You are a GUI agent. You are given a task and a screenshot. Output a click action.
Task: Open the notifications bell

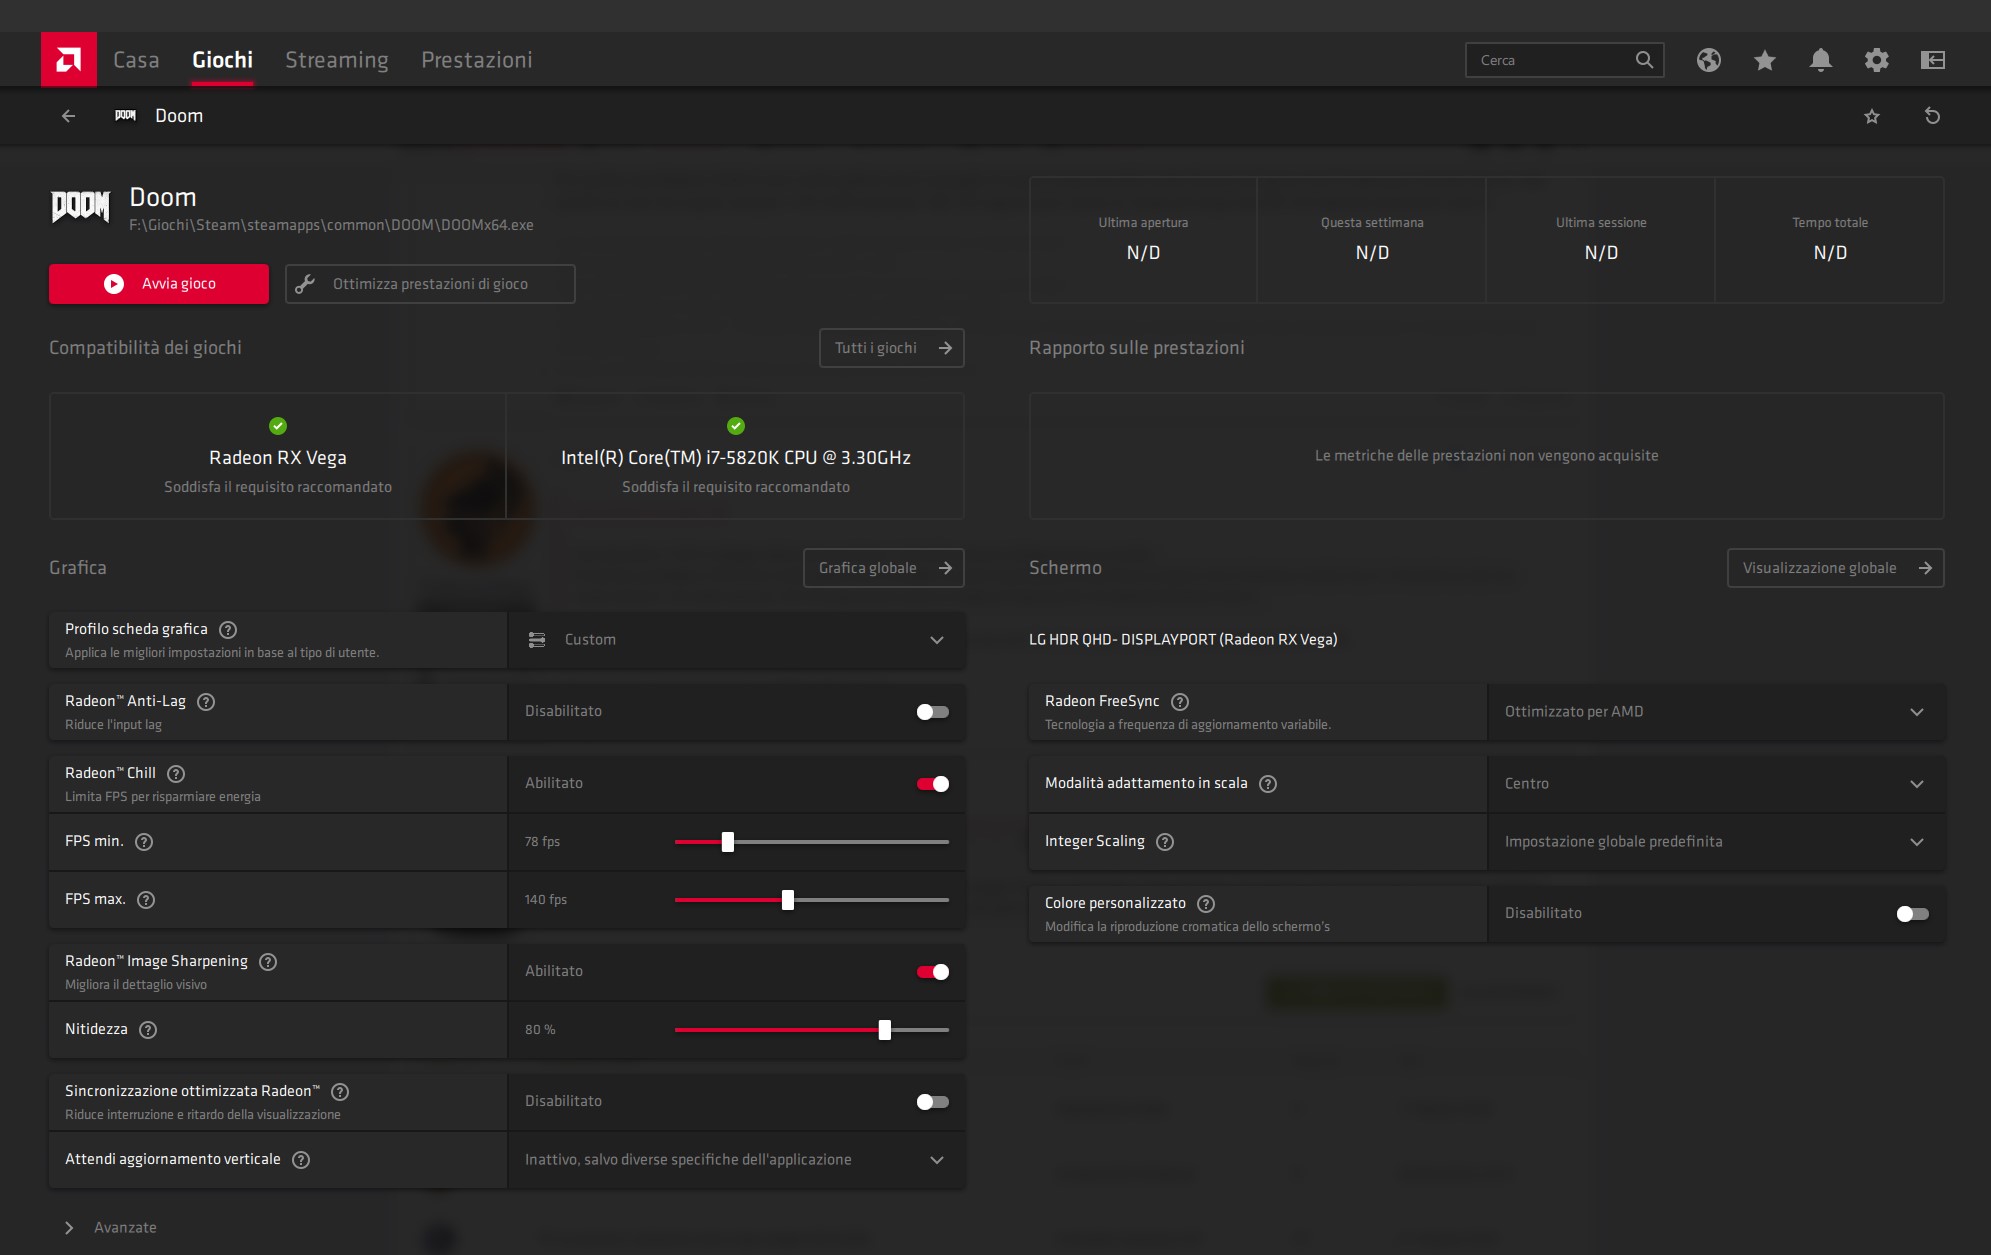point(1820,60)
